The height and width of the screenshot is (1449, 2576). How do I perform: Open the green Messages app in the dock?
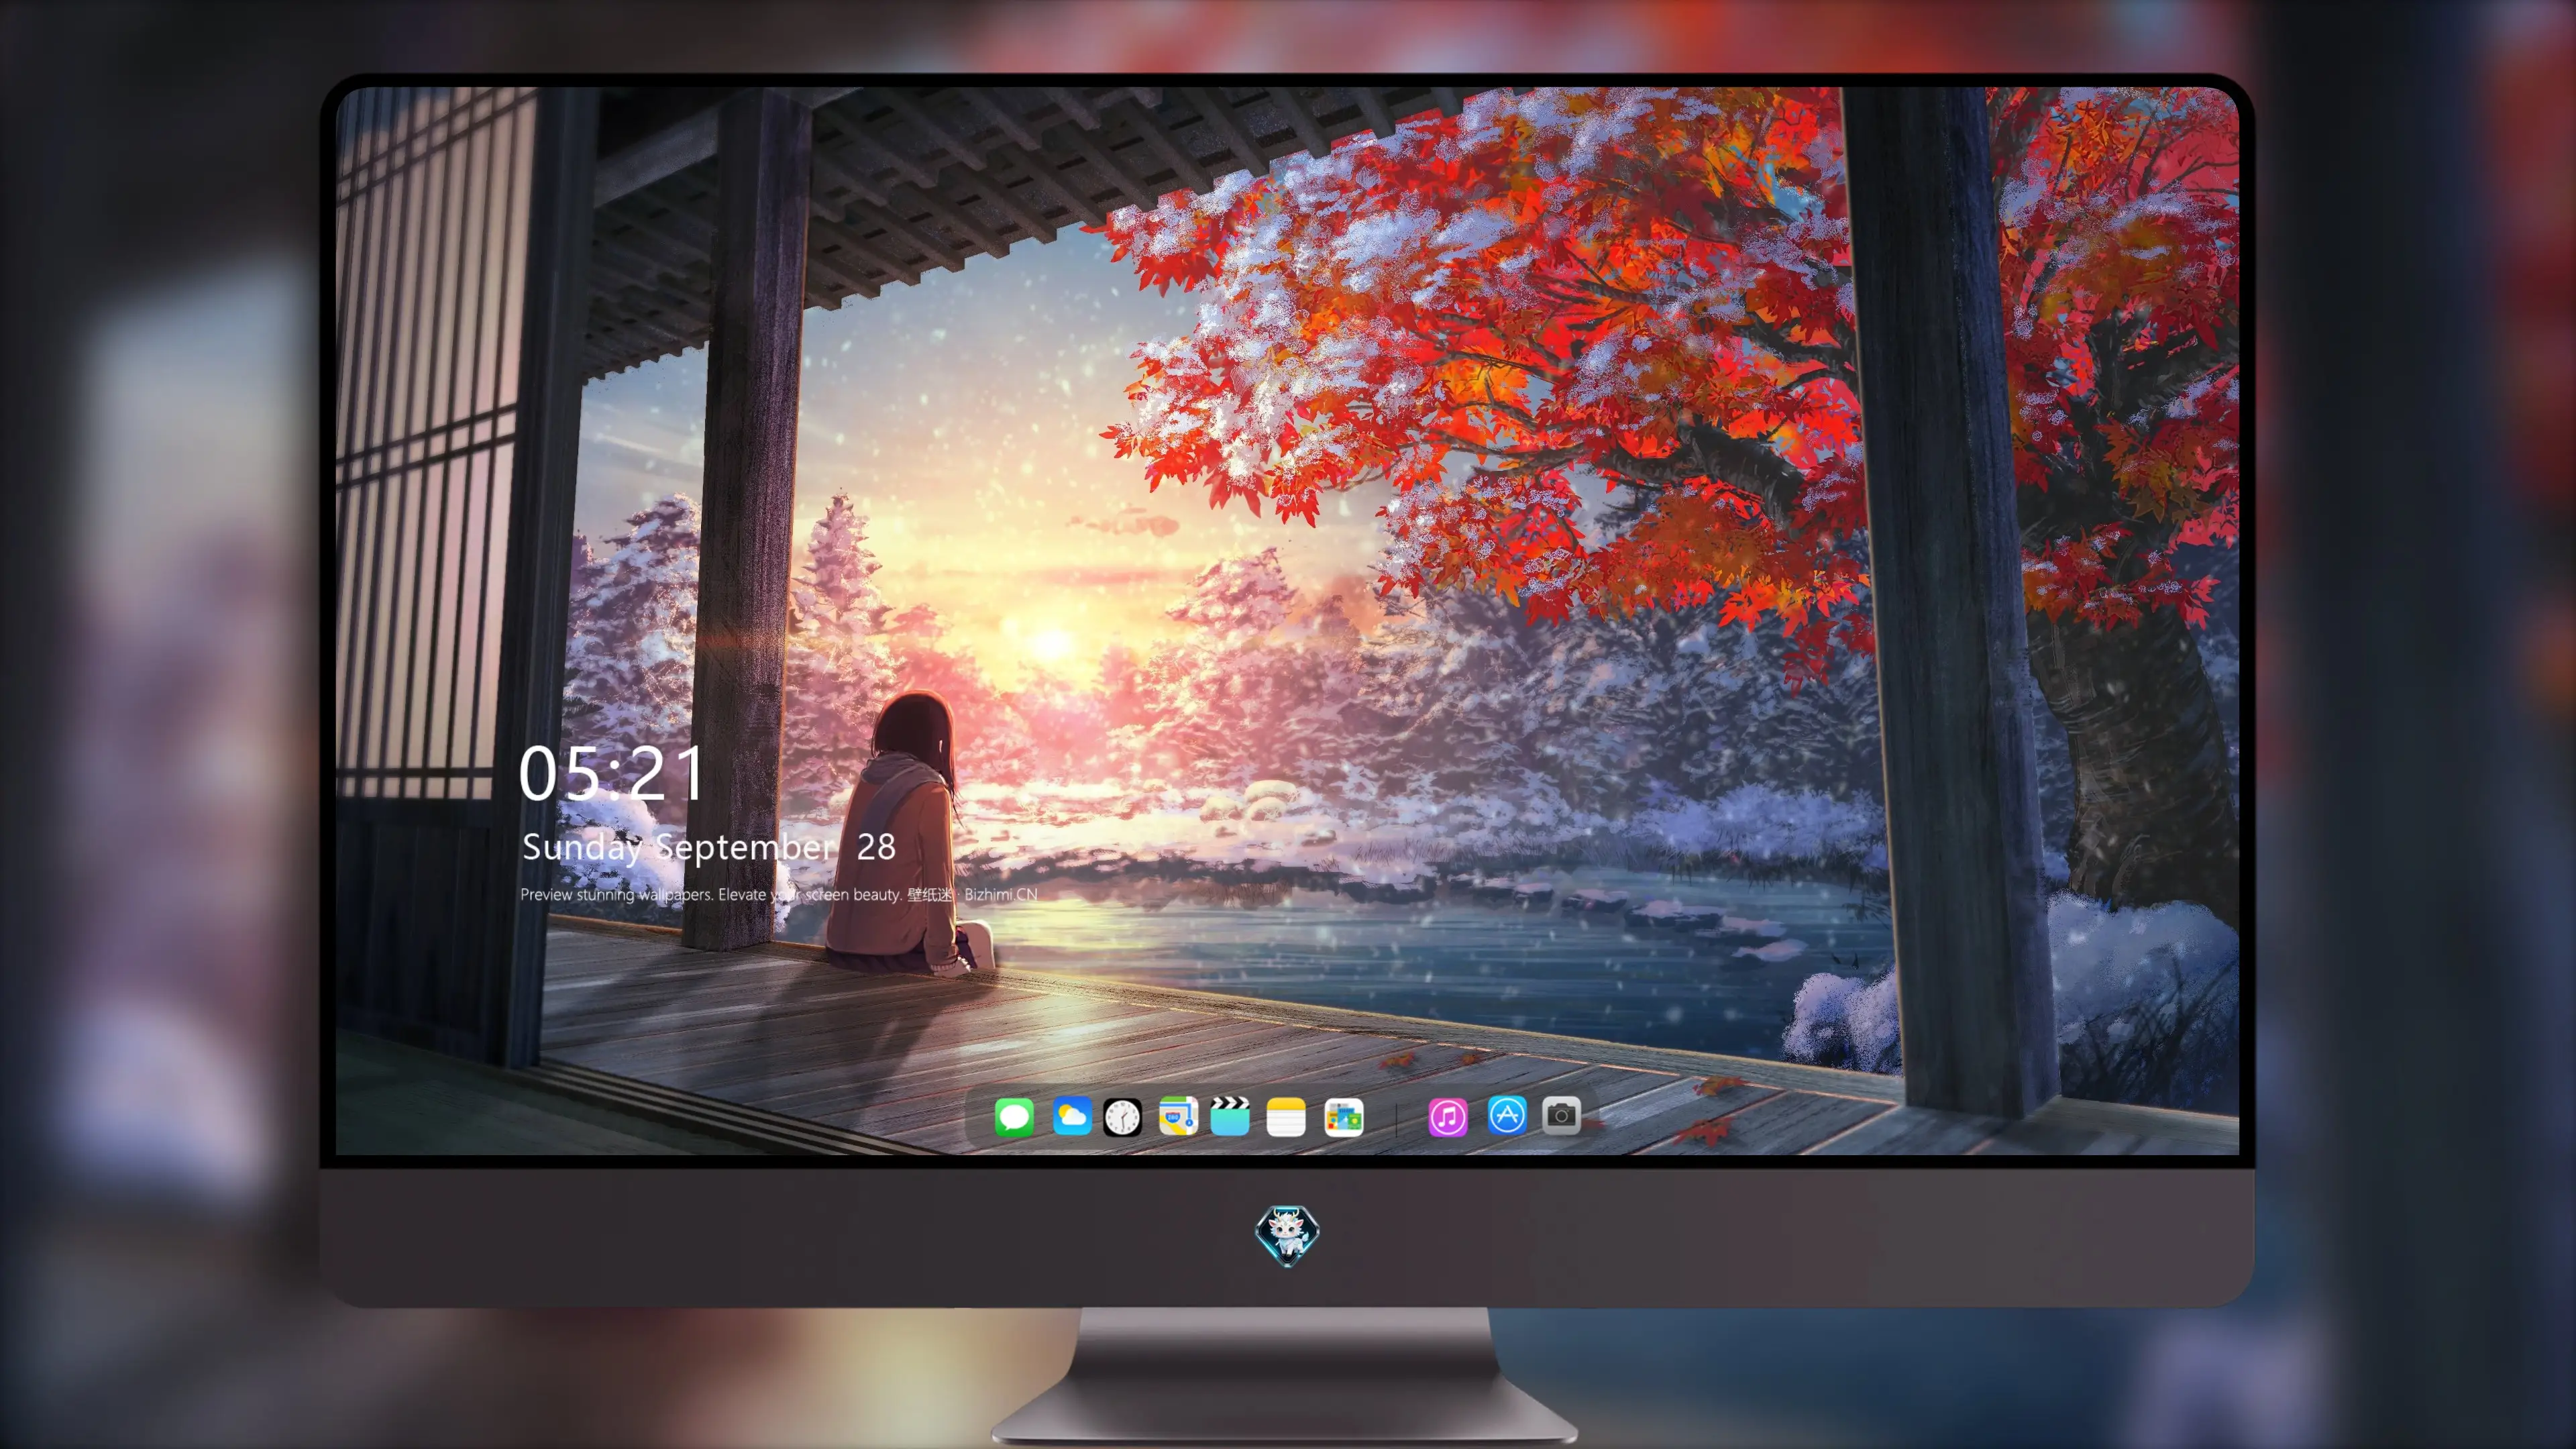(1014, 1117)
